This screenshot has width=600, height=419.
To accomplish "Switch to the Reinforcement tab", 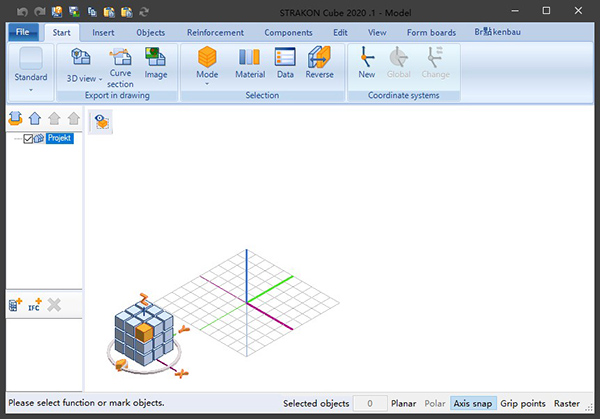I will (x=215, y=33).
